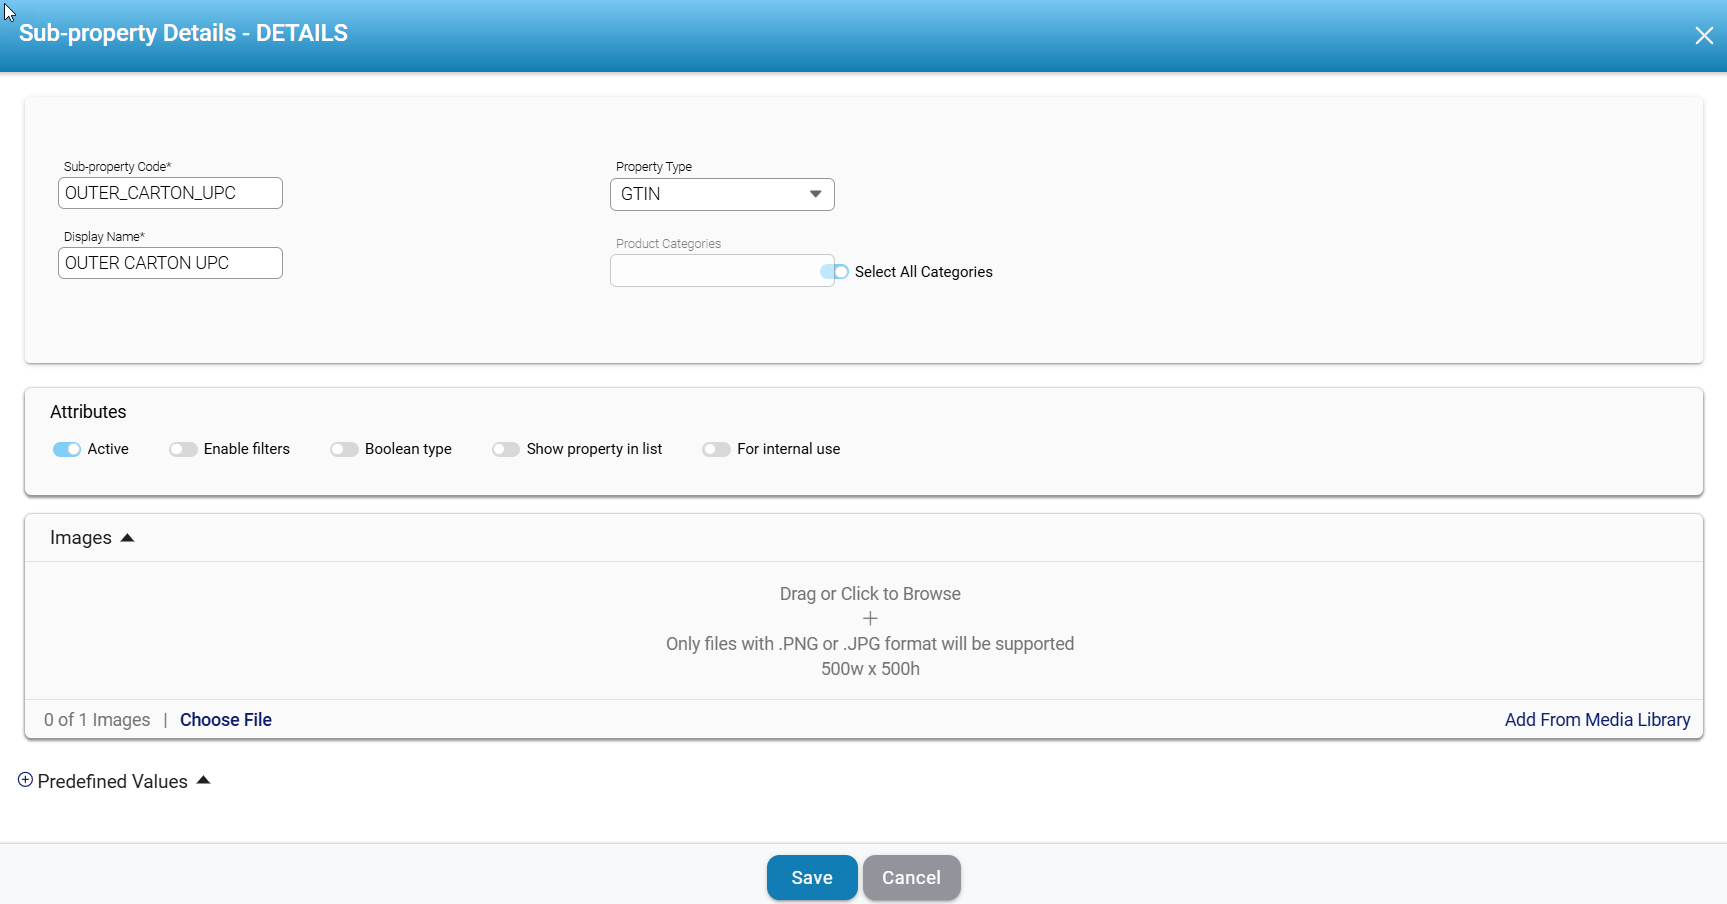
Task: Turn on Boolean type switch
Action: tap(344, 449)
